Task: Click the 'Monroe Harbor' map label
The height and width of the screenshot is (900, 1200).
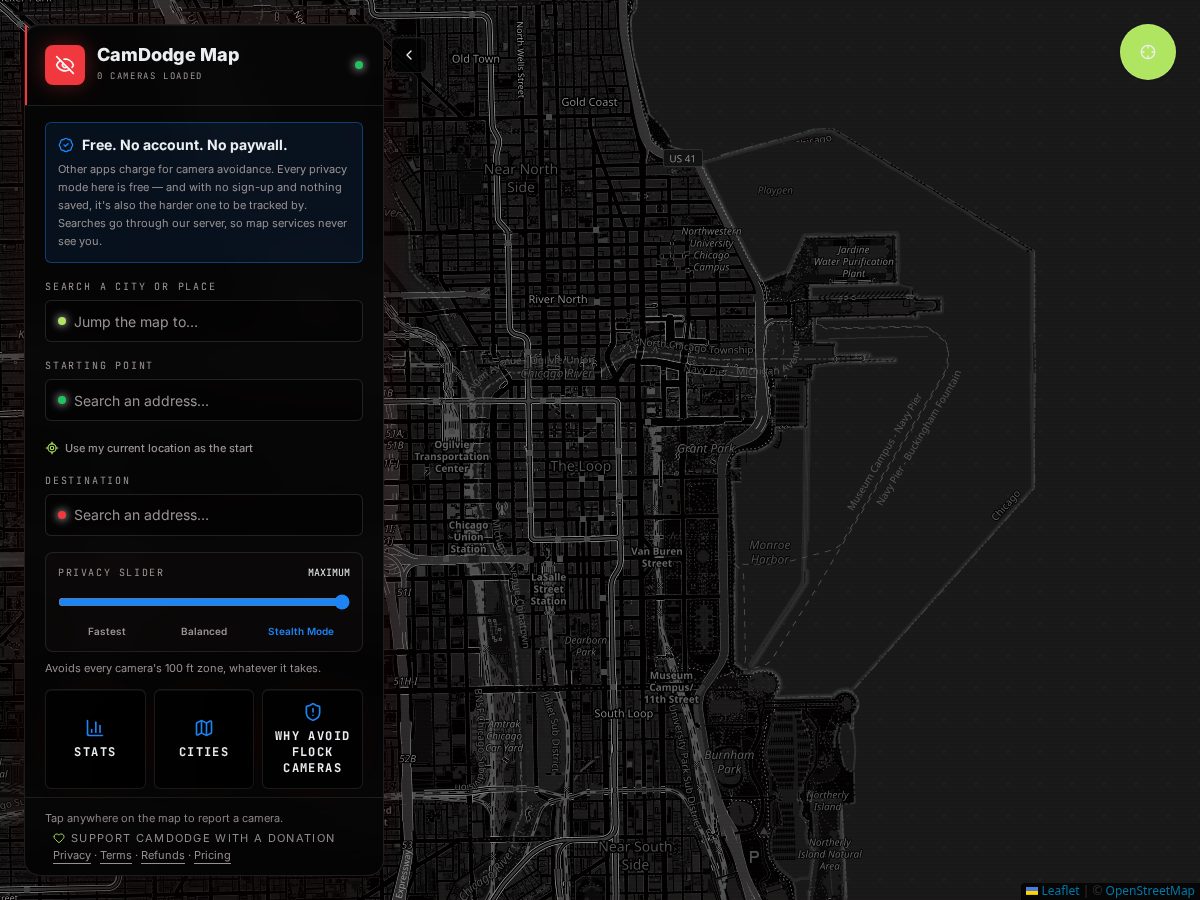Action: pyautogui.click(x=770, y=552)
